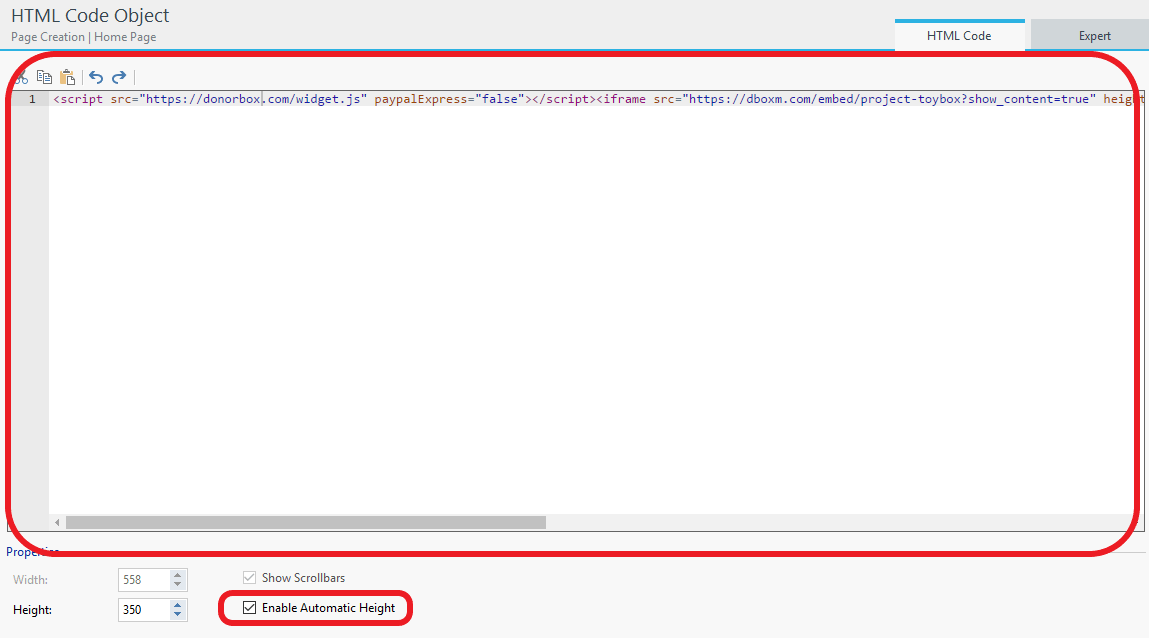Viewport: 1149px width, 638px height.
Task: Decrease Width with the down arrow
Action: 178,585
